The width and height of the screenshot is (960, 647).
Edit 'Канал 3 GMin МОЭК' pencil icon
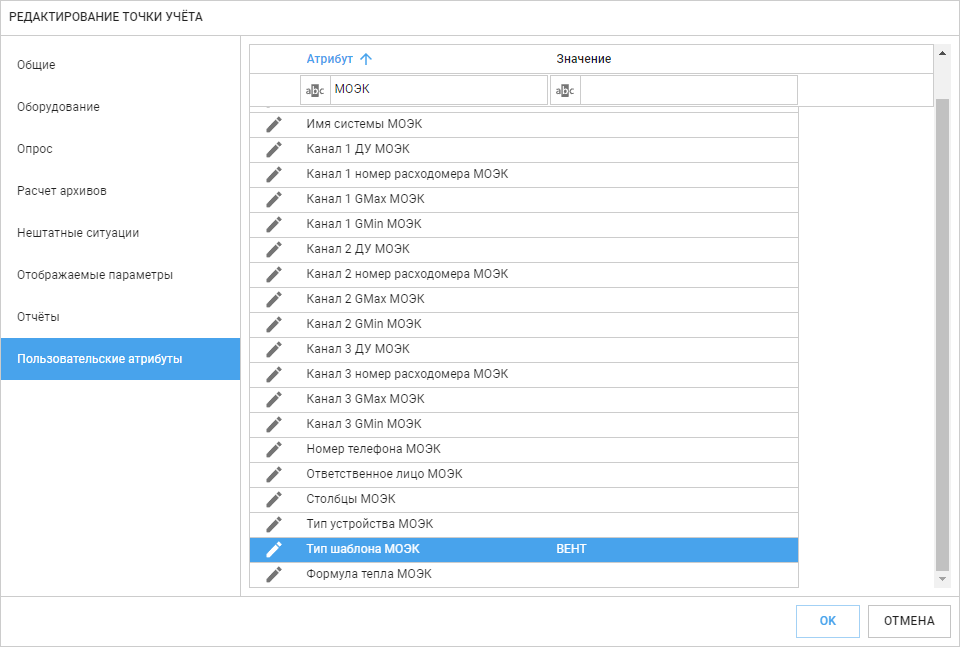[274, 424]
